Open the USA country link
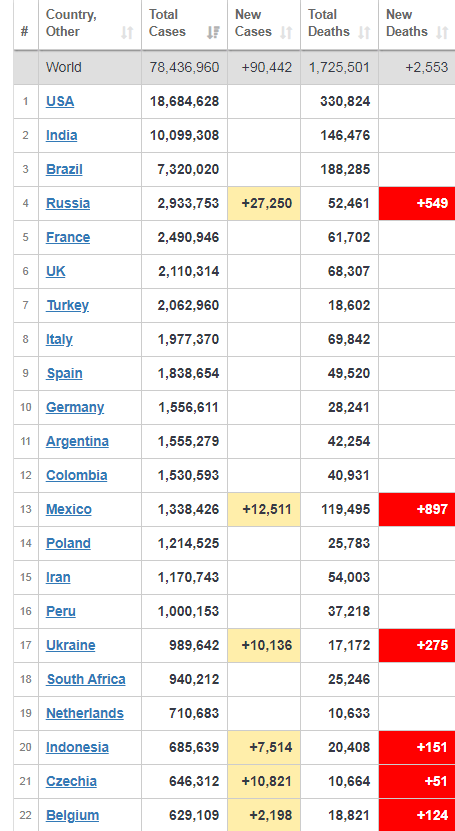The height and width of the screenshot is (831, 455). (60, 101)
